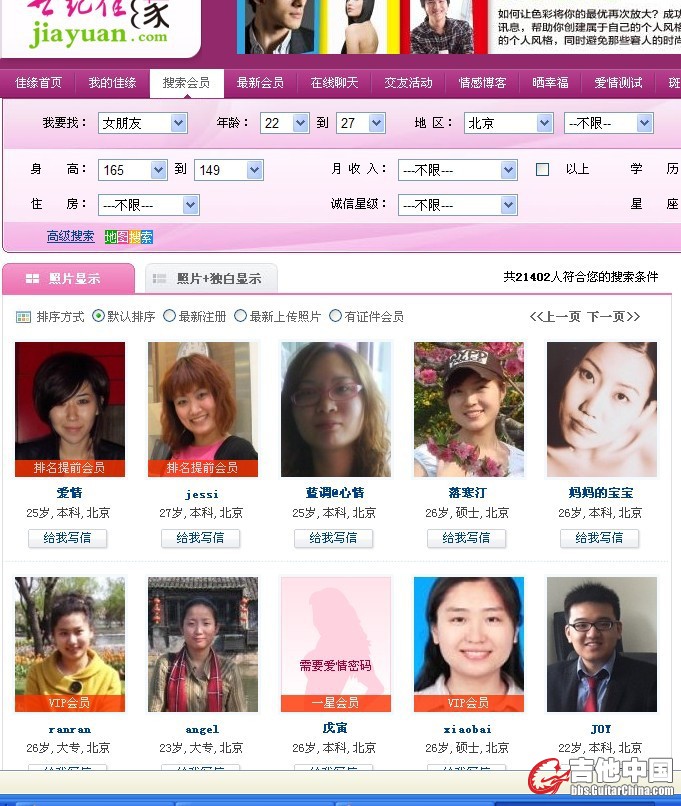Open the 地区 北京 region dropdown
The height and width of the screenshot is (806, 681).
[544, 123]
